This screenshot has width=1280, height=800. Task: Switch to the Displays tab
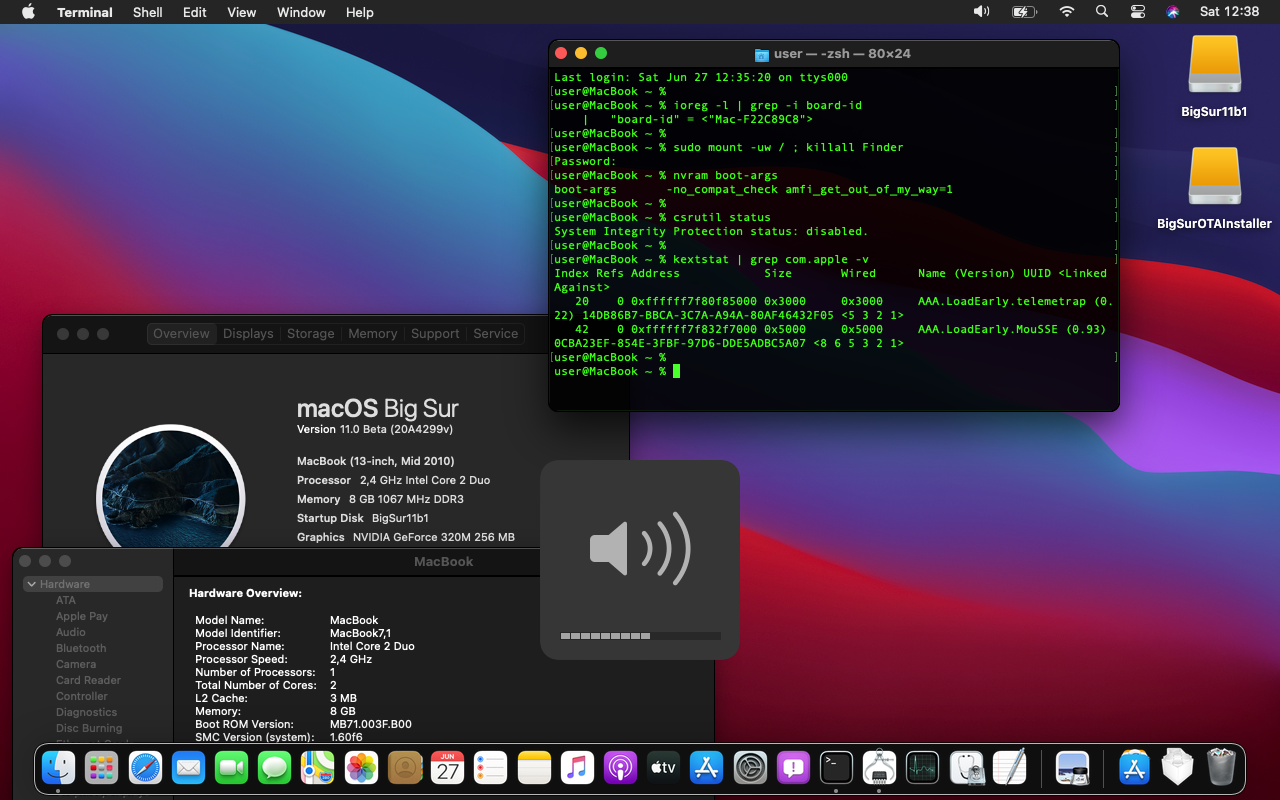click(x=248, y=334)
